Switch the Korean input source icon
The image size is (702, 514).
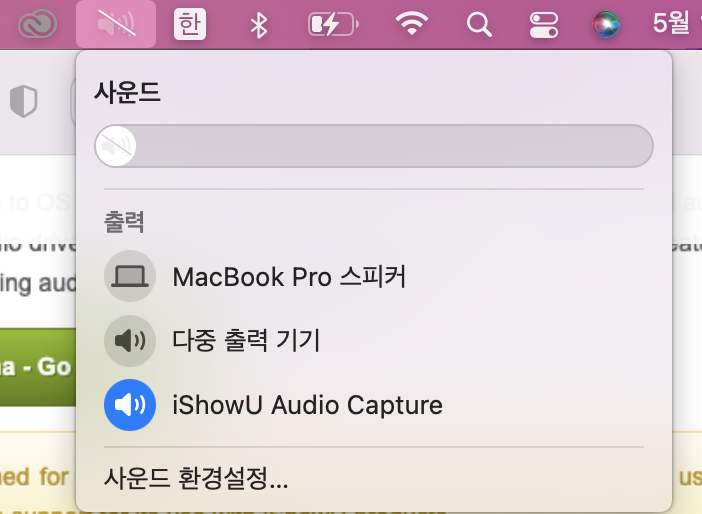(x=190, y=24)
